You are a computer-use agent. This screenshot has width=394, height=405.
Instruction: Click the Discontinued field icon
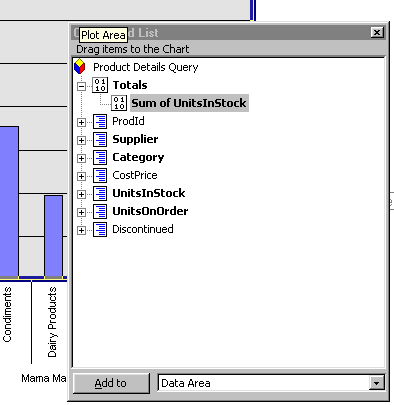100,229
